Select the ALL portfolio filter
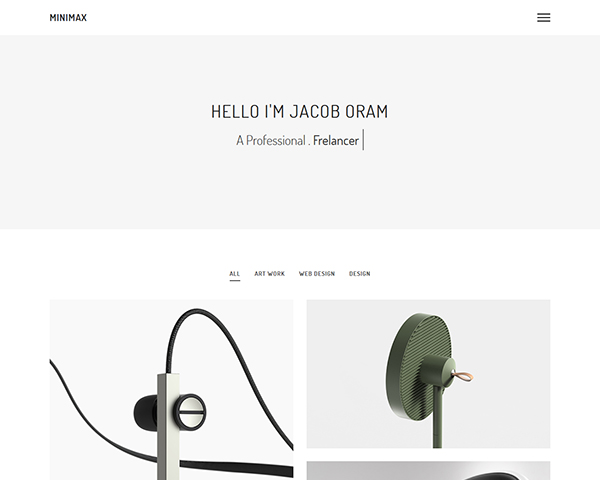 [235, 274]
